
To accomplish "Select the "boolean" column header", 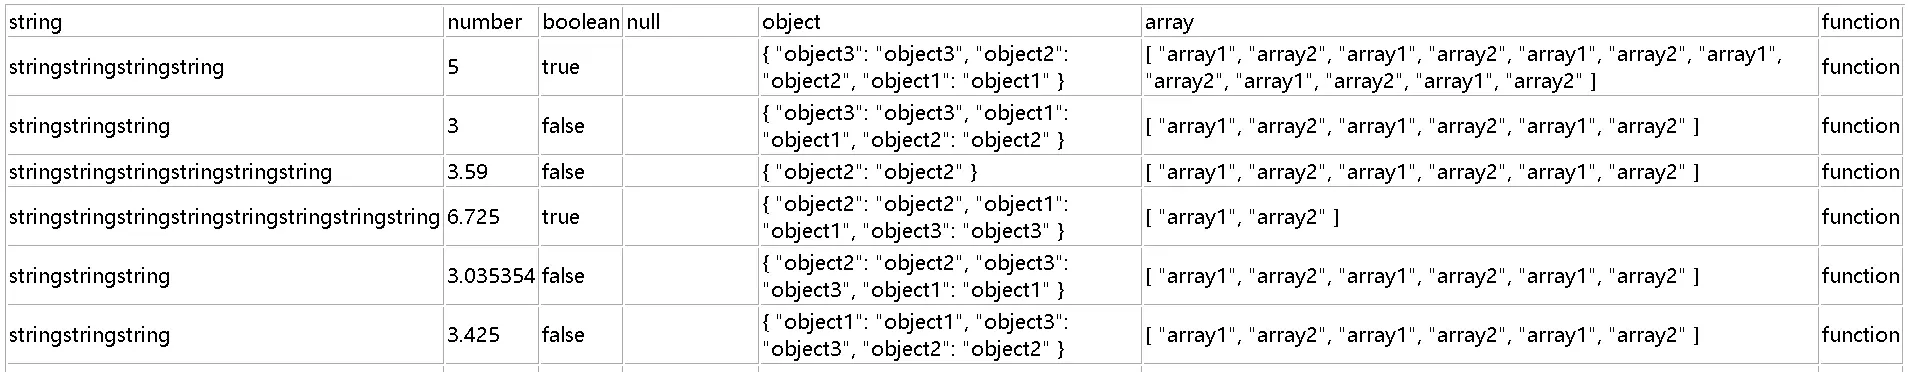I will point(581,22).
